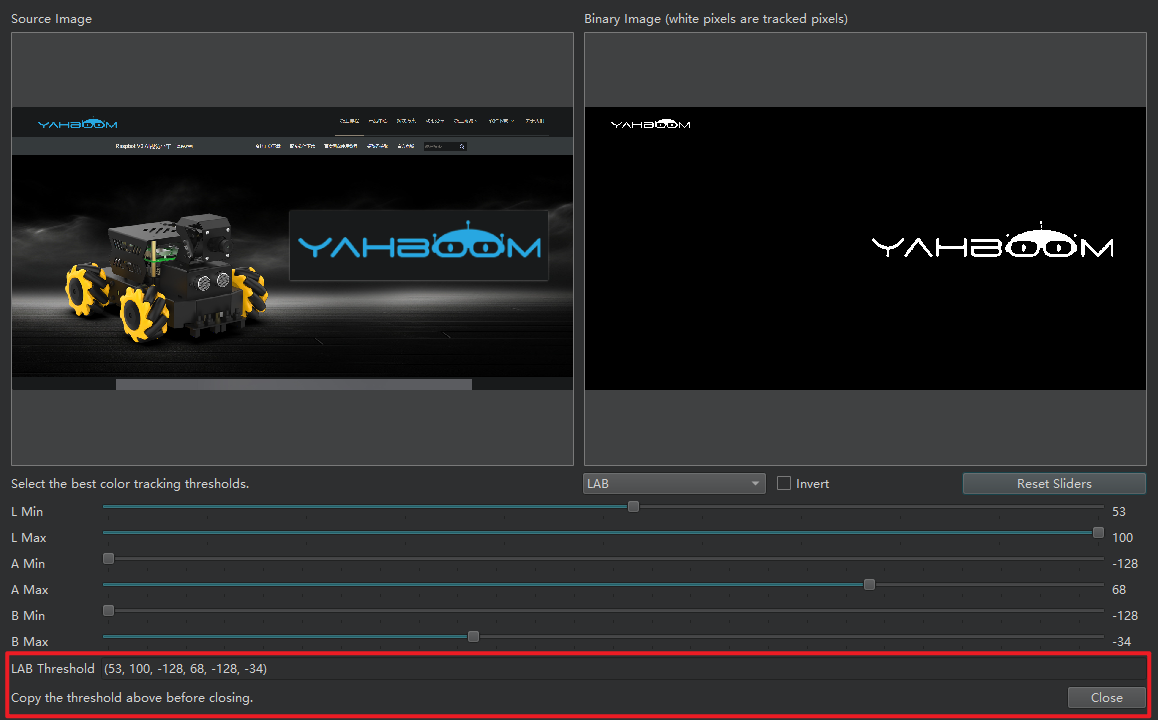This screenshot has width=1158, height=720.
Task: Open the LAB color space dropdown
Action: [x=674, y=484]
